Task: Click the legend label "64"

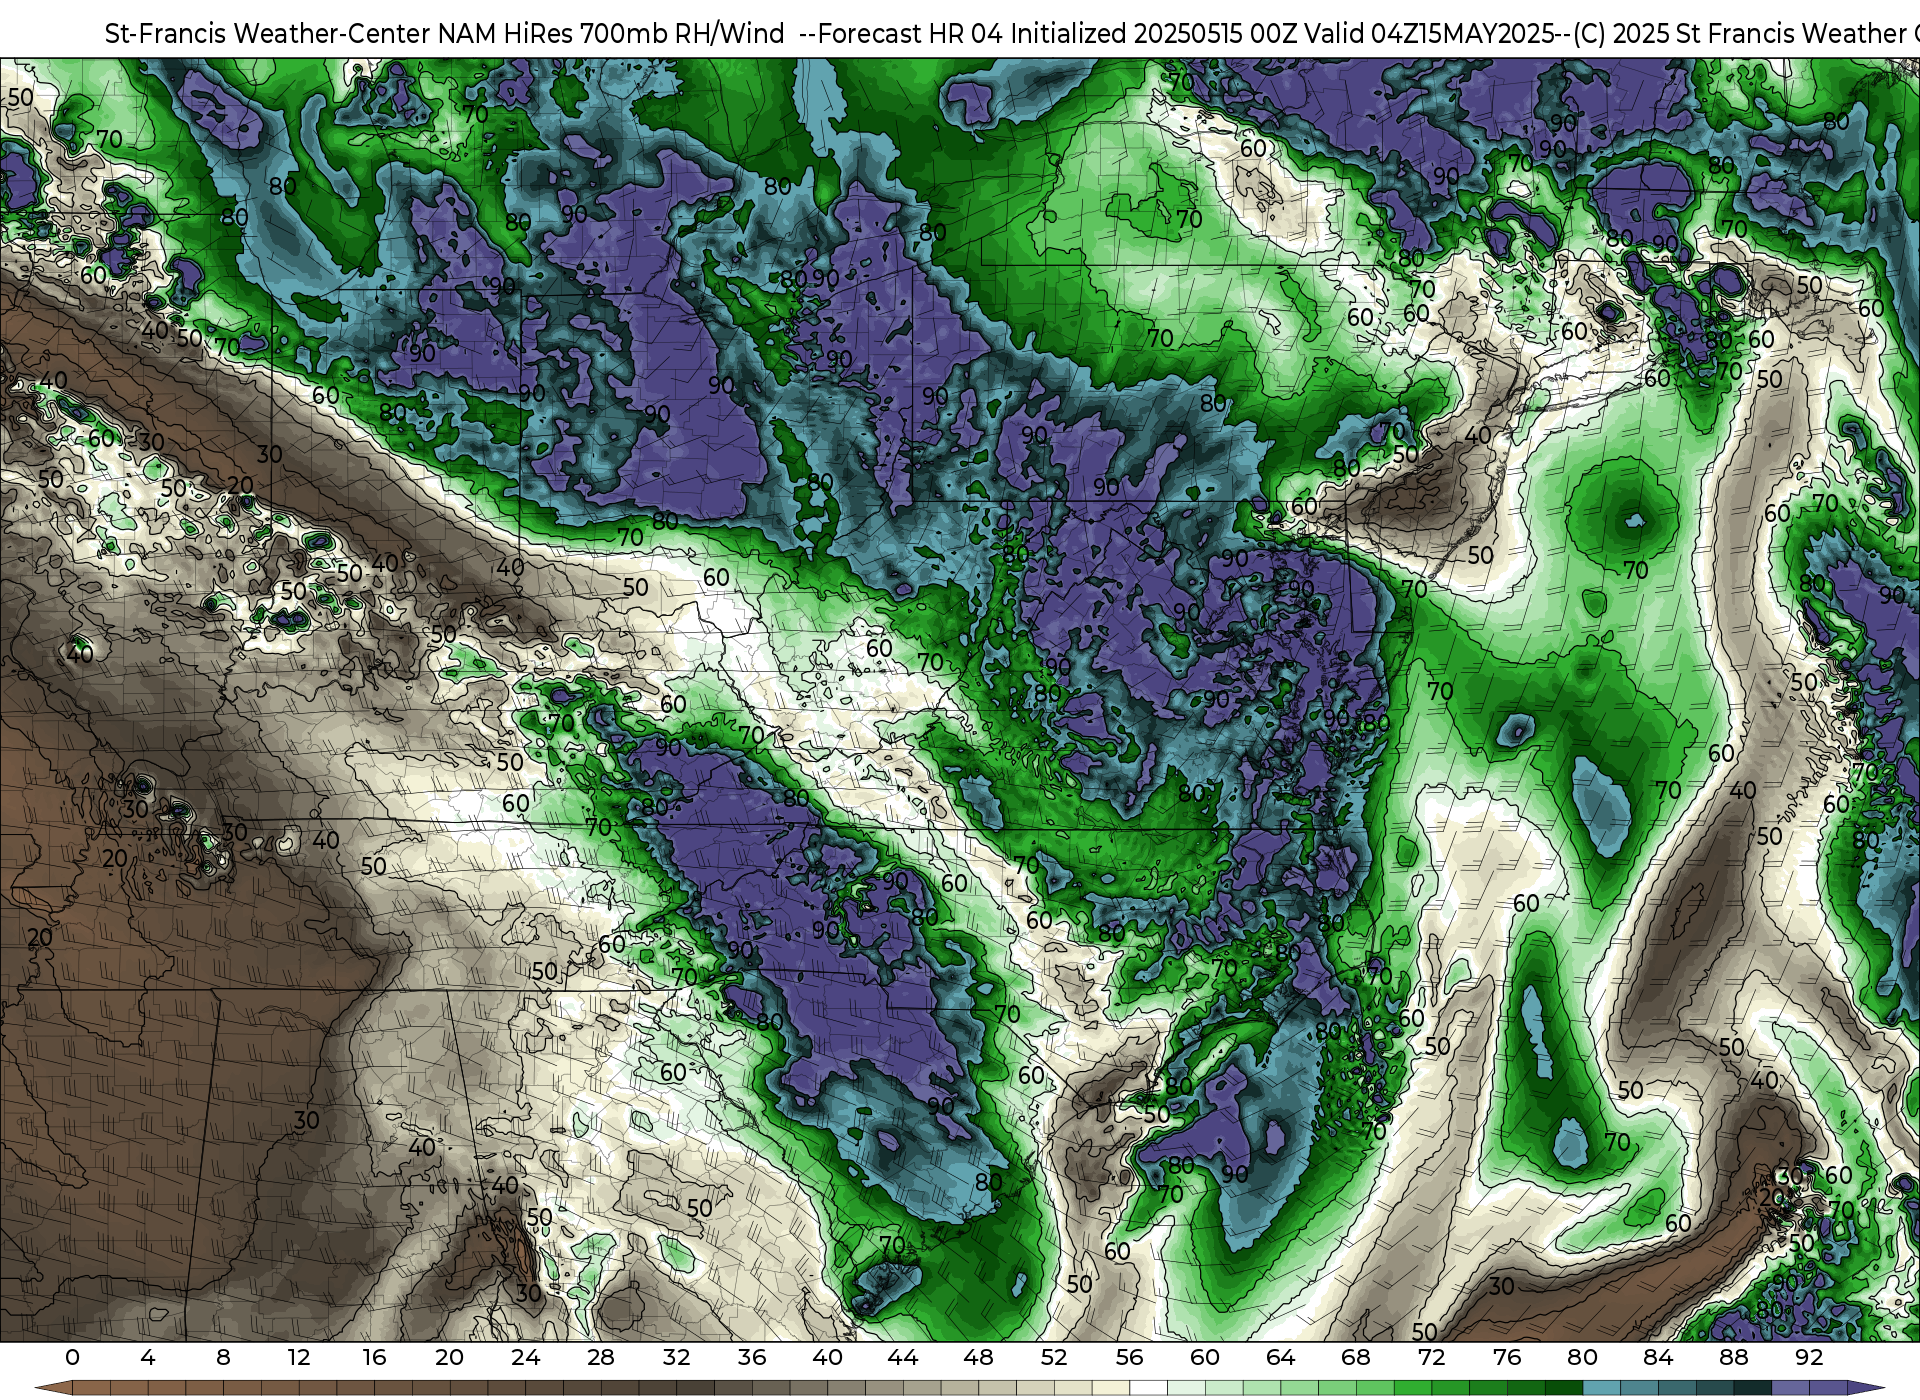Action: pos(1280,1357)
